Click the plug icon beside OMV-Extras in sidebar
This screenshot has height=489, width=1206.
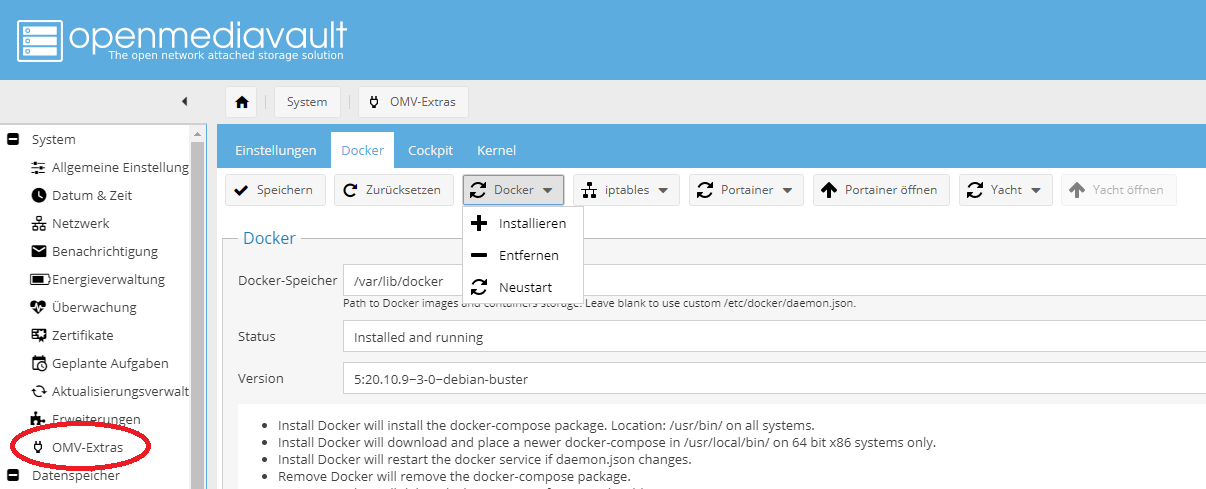pos(39,447)
